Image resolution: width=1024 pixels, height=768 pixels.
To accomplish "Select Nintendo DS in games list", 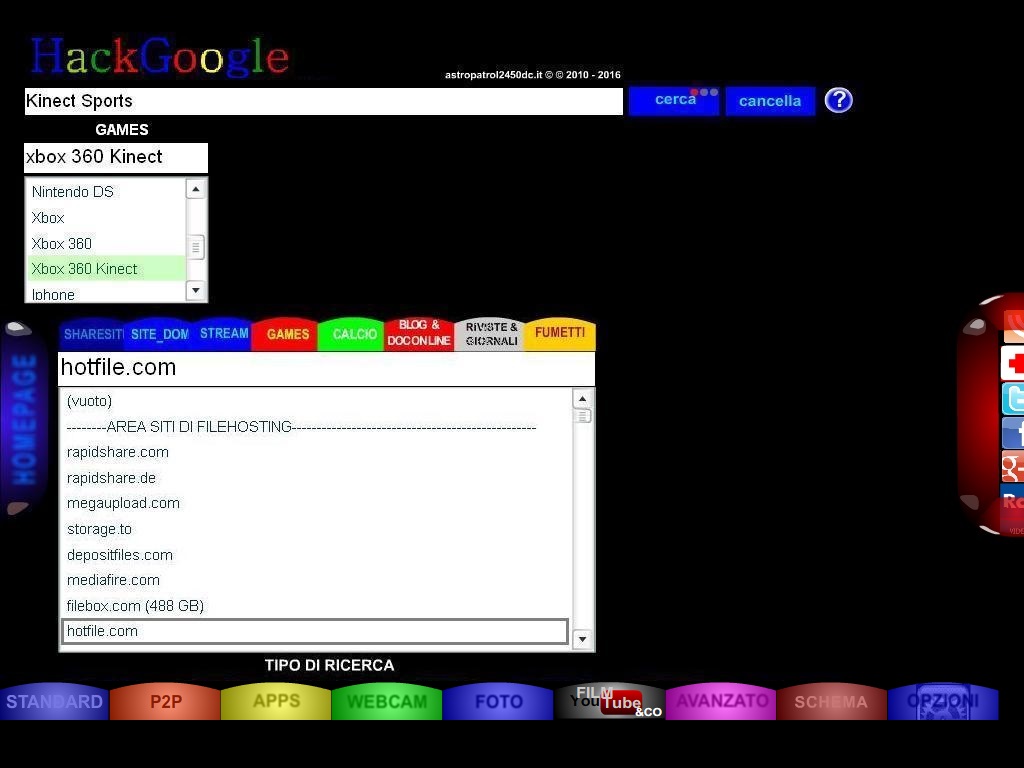I will tap(106, 192).
